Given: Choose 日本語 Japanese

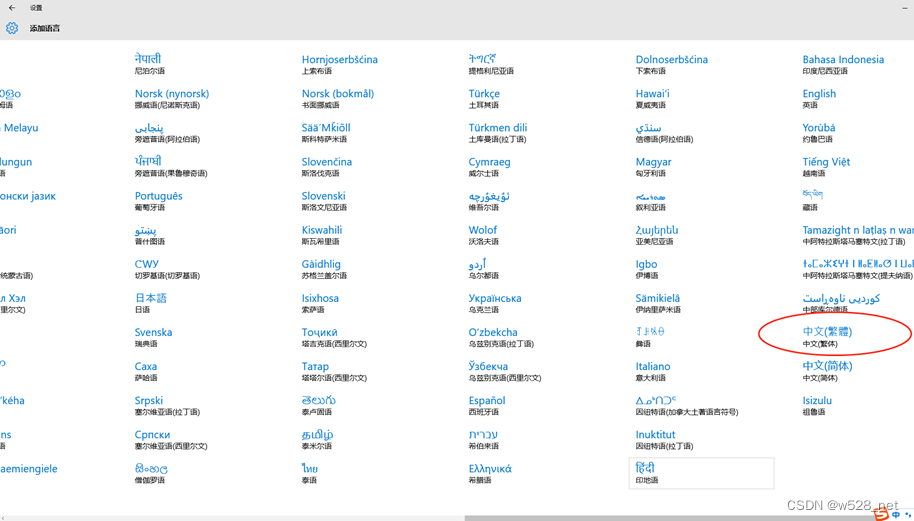Looking at the screenshot, I should [150, 303].
